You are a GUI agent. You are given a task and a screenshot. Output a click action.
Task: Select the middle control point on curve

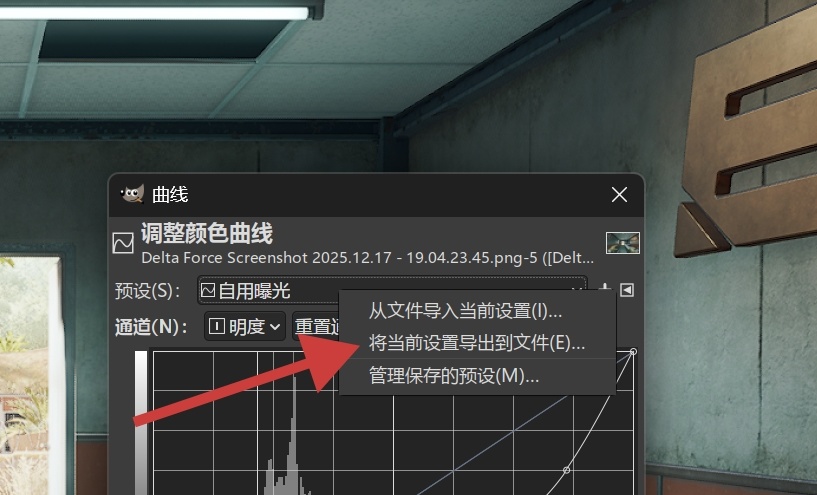[566, 470]
